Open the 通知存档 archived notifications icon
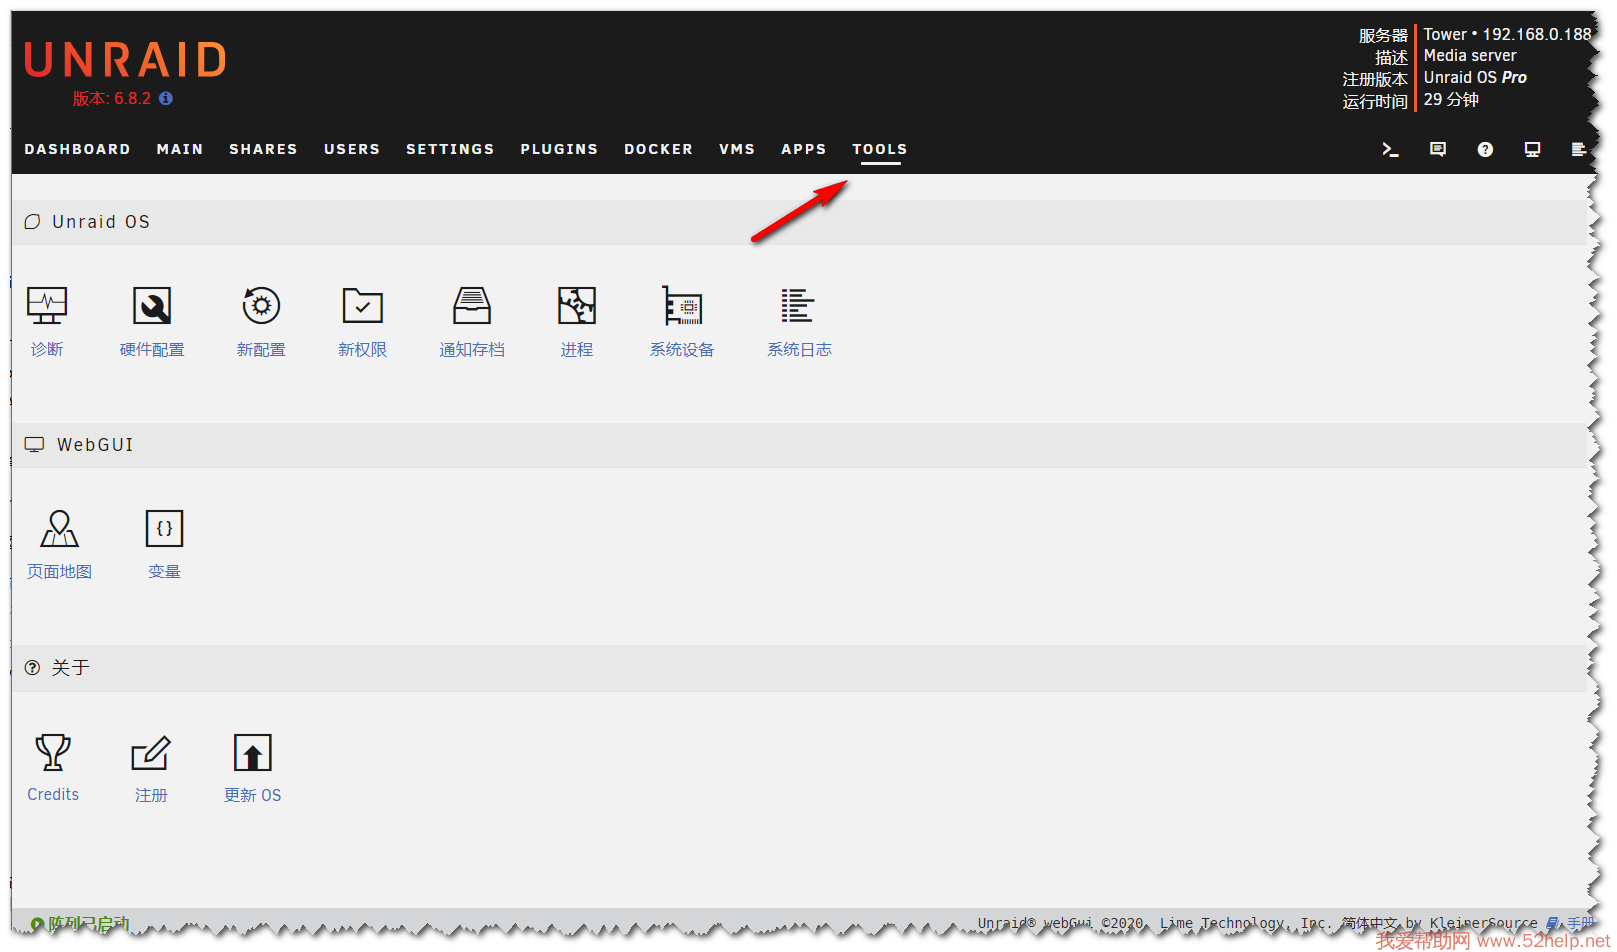Viewport: 1617px width, 952px height. click(472, 306)
